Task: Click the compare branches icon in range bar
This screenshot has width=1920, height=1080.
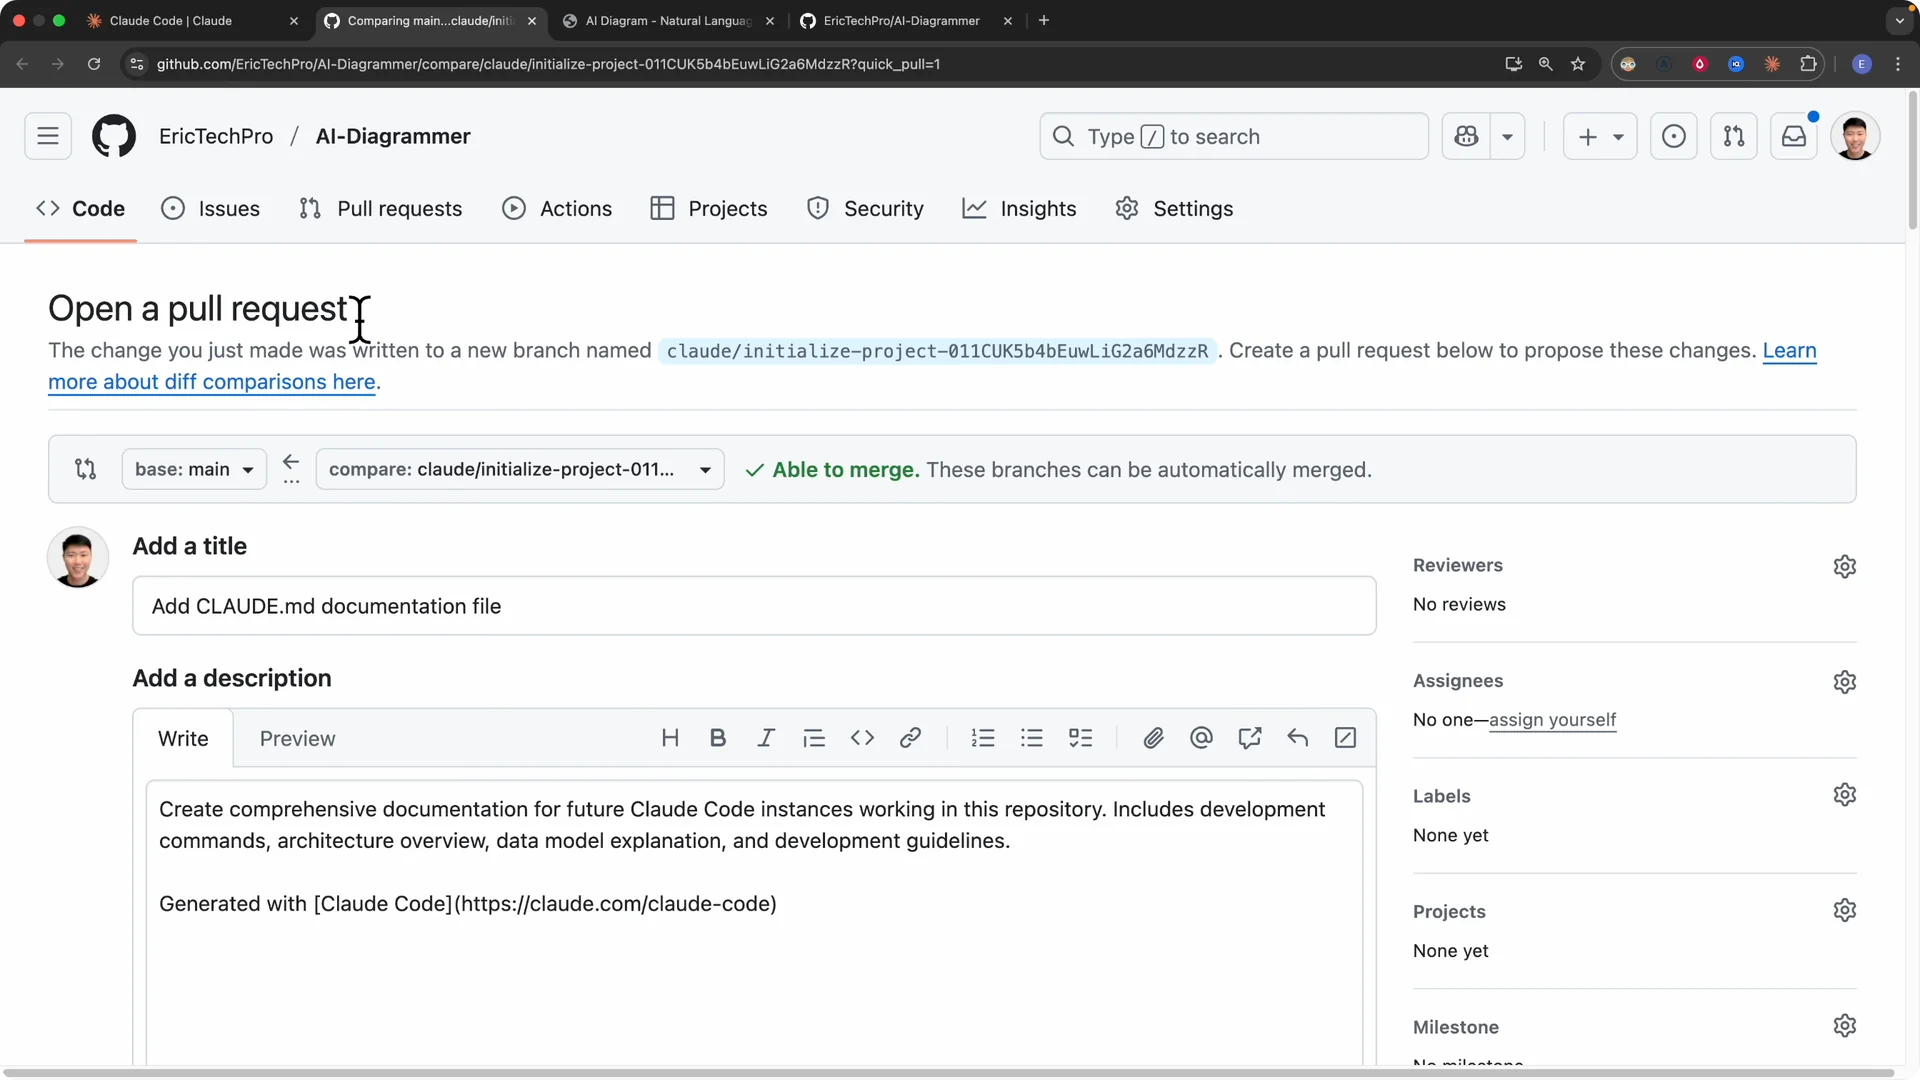Action: (86, 469)
